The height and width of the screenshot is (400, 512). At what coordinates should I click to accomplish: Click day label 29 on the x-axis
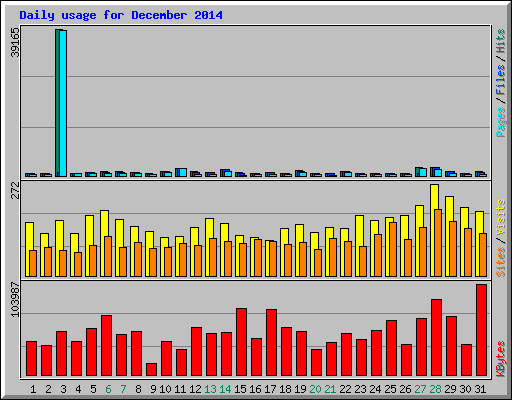coord(450,389)
